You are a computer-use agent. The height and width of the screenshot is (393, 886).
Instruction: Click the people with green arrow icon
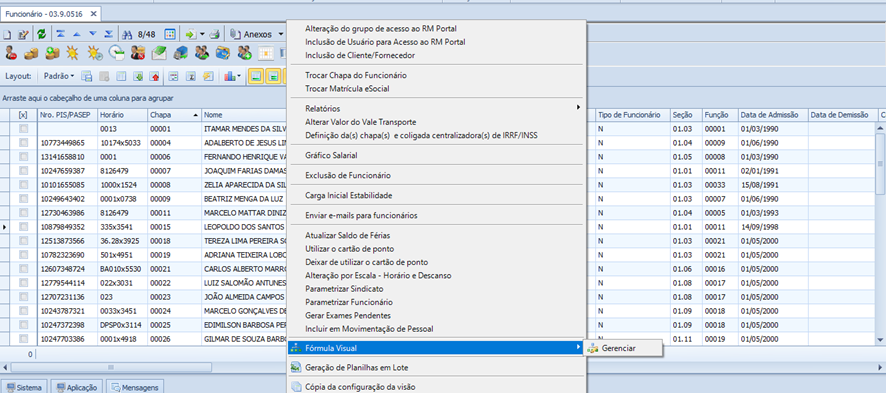pyautogui.click(x=202, y=53)
